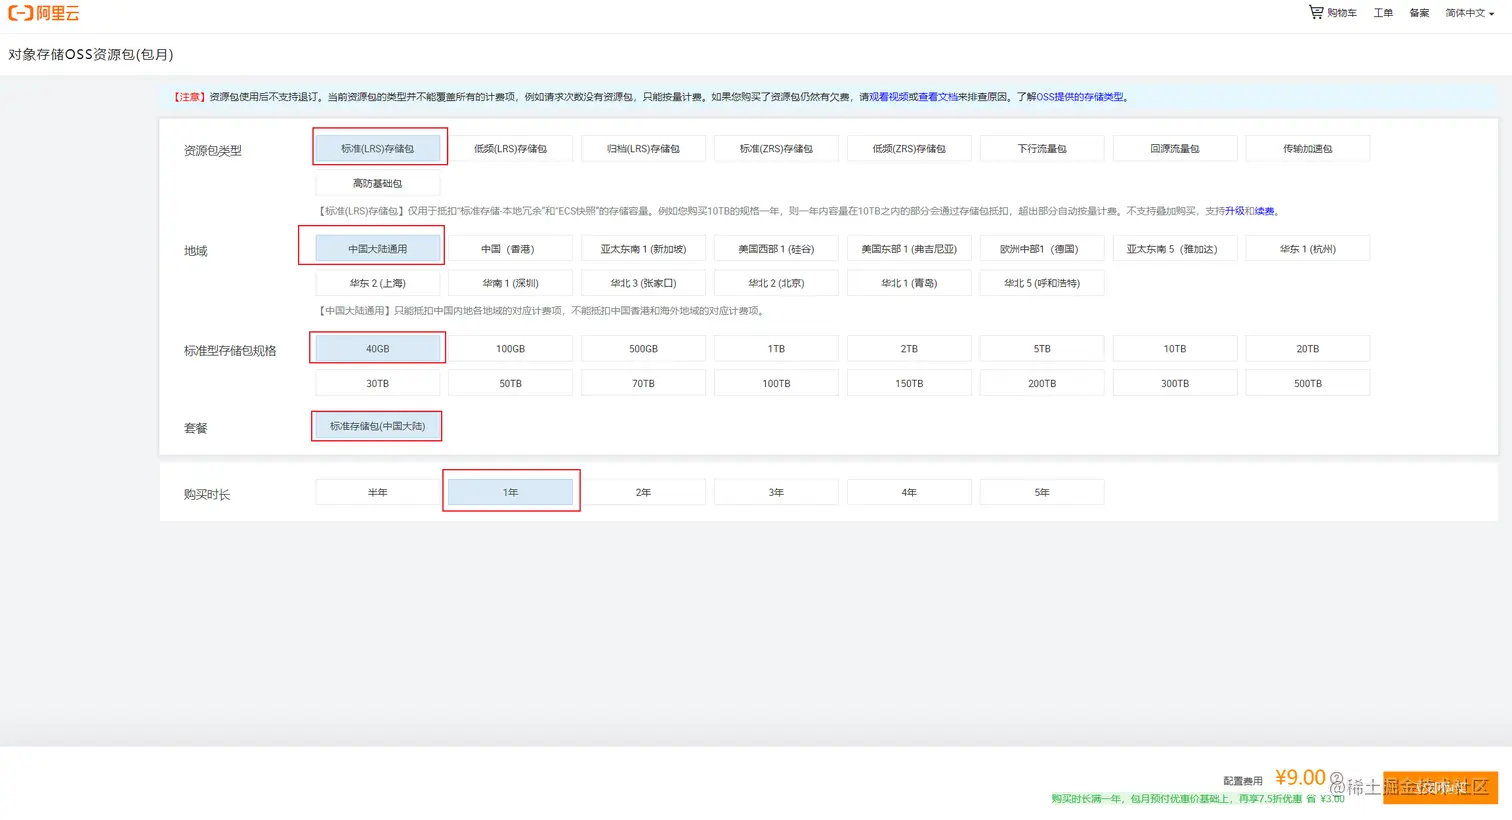Pick the 100GB storage size
The image size is (1512, 820).
pos(511,348)
